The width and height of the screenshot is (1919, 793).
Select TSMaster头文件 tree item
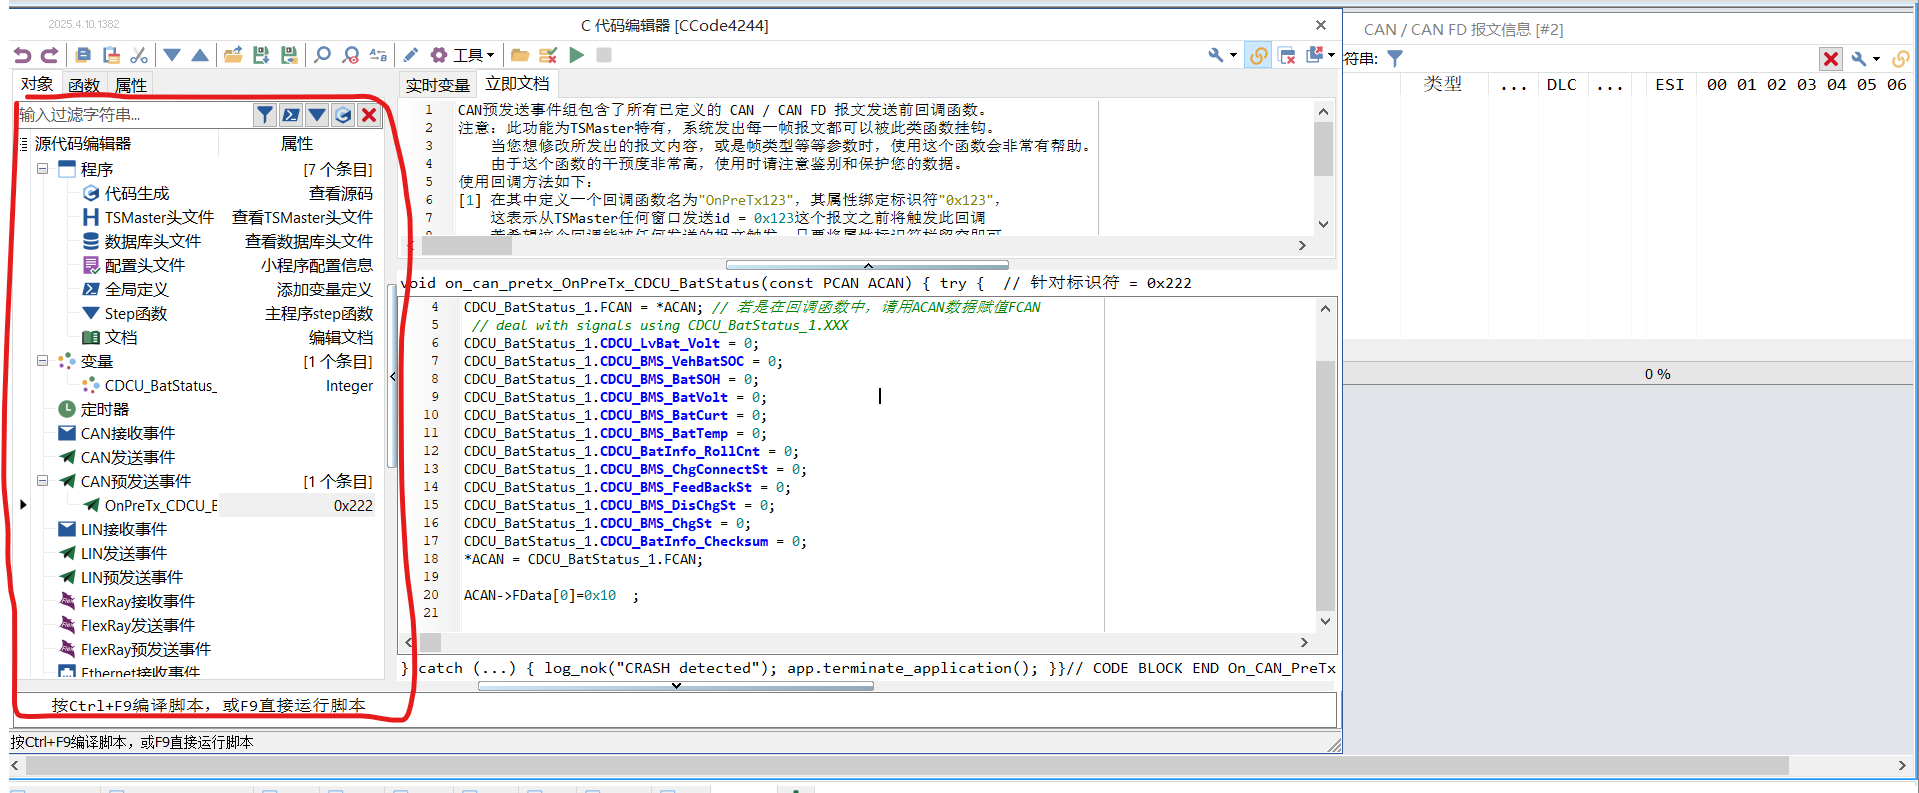click(159, 217)
